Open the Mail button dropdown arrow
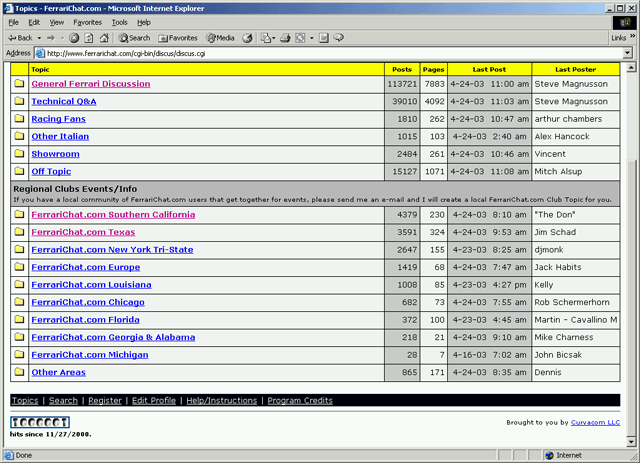This screenshot has width=640, height=463. [x=273, y=38]
